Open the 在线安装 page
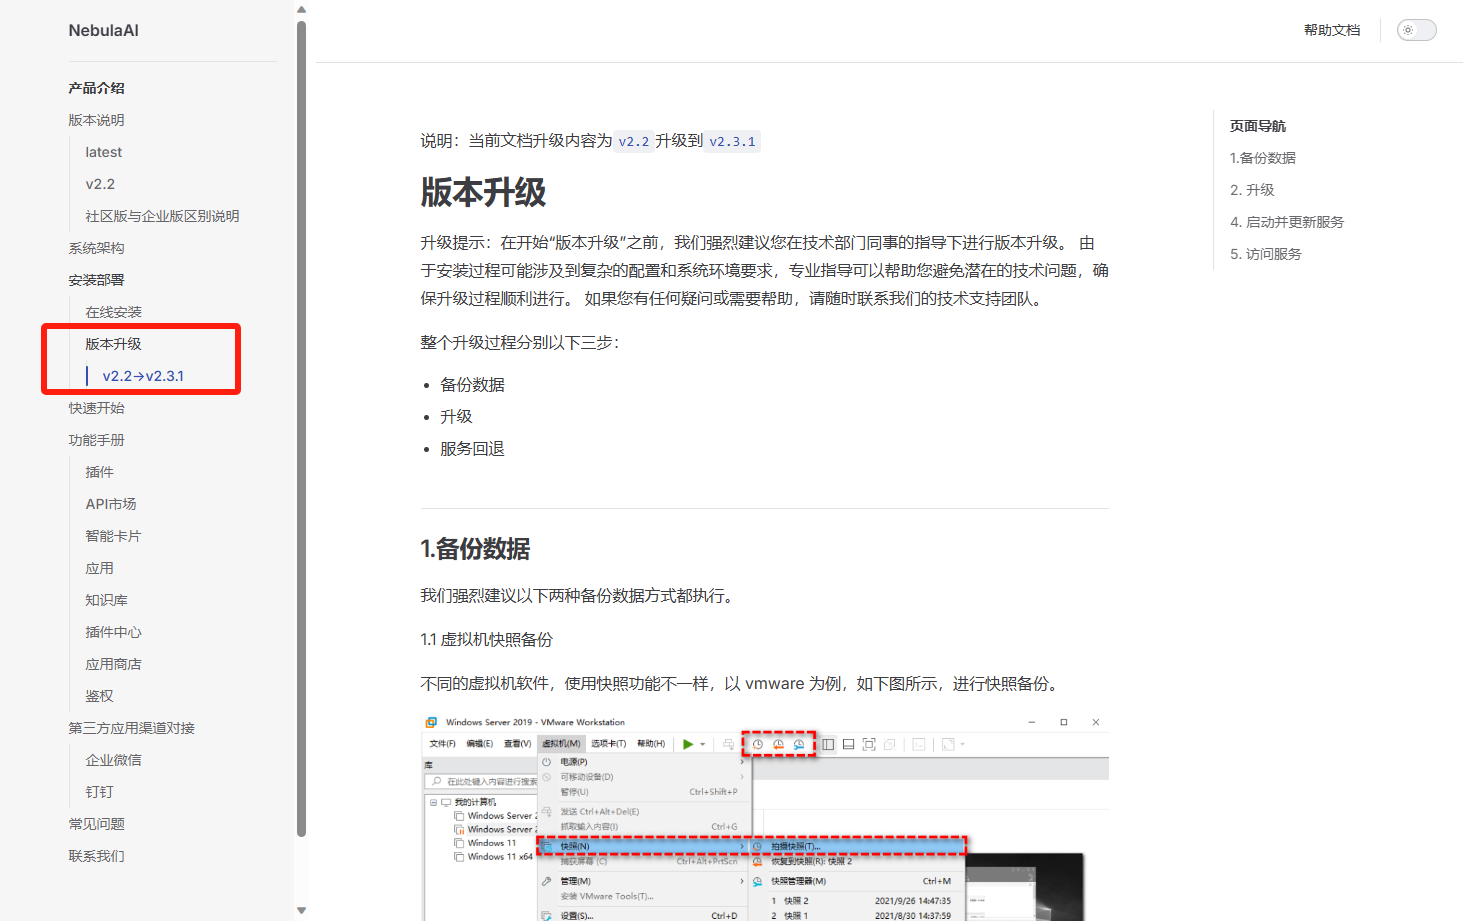 point(113,312)
